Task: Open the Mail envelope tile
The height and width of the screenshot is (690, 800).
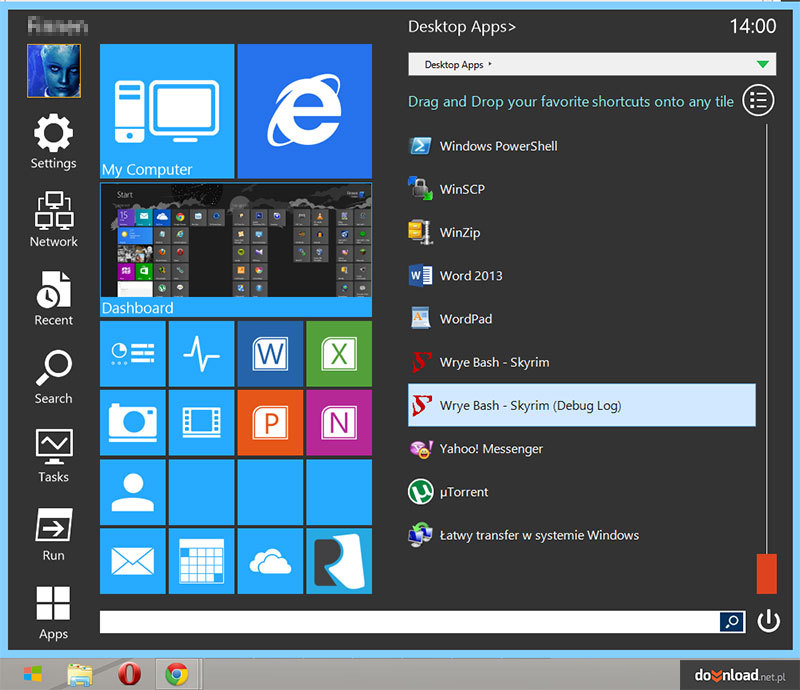Action: [133, 561]
